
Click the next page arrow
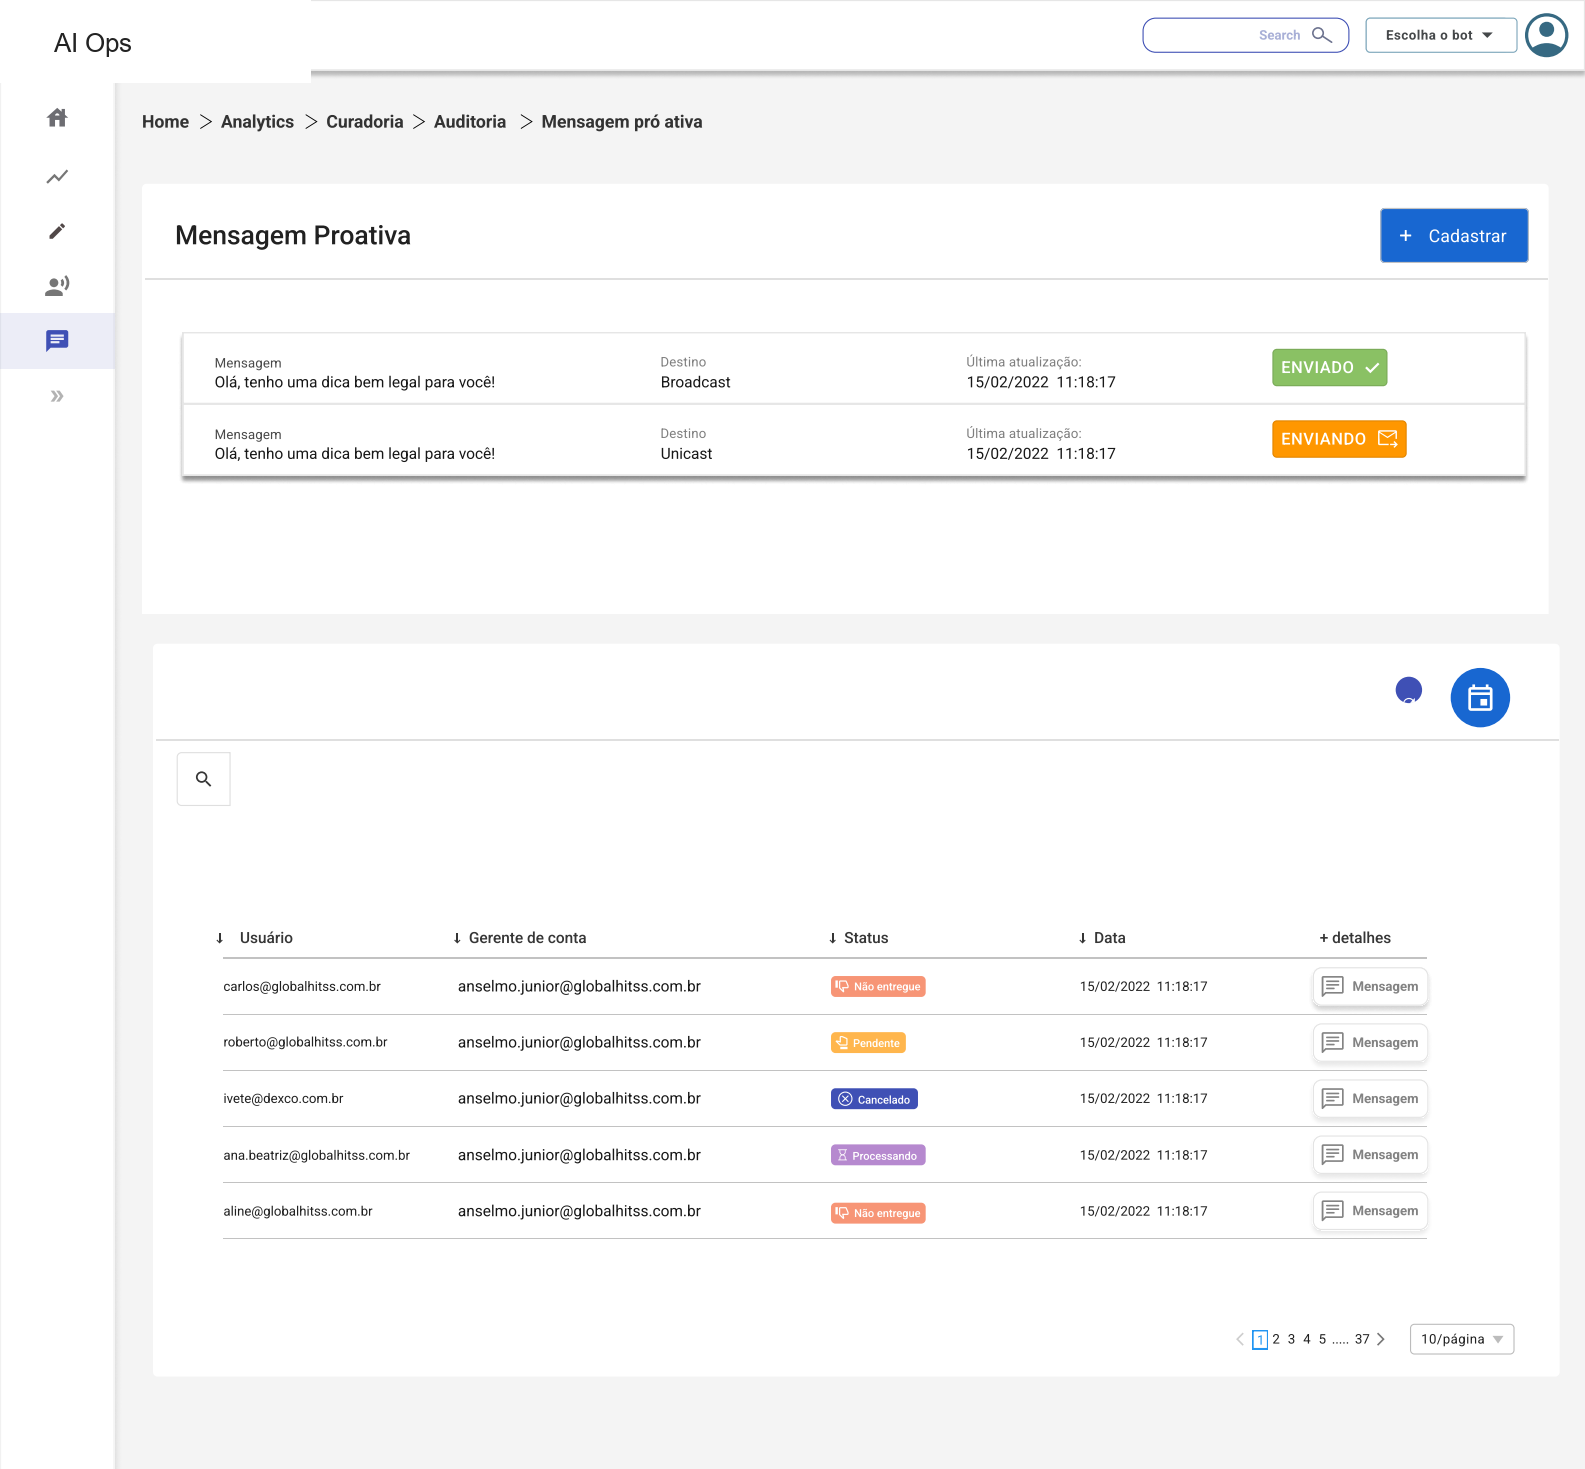pos(1381,1339)
